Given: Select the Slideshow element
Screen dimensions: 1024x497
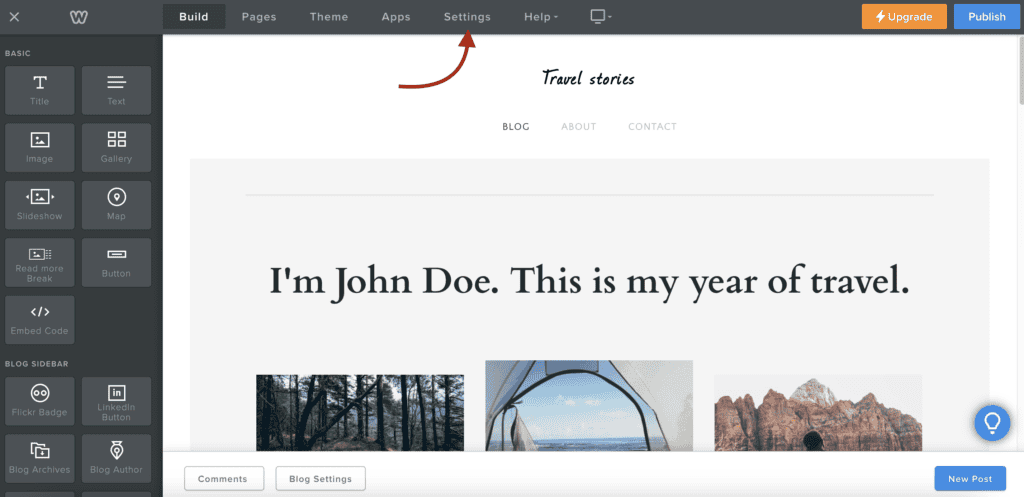Looking at the screenshot, I should point(40,205).
